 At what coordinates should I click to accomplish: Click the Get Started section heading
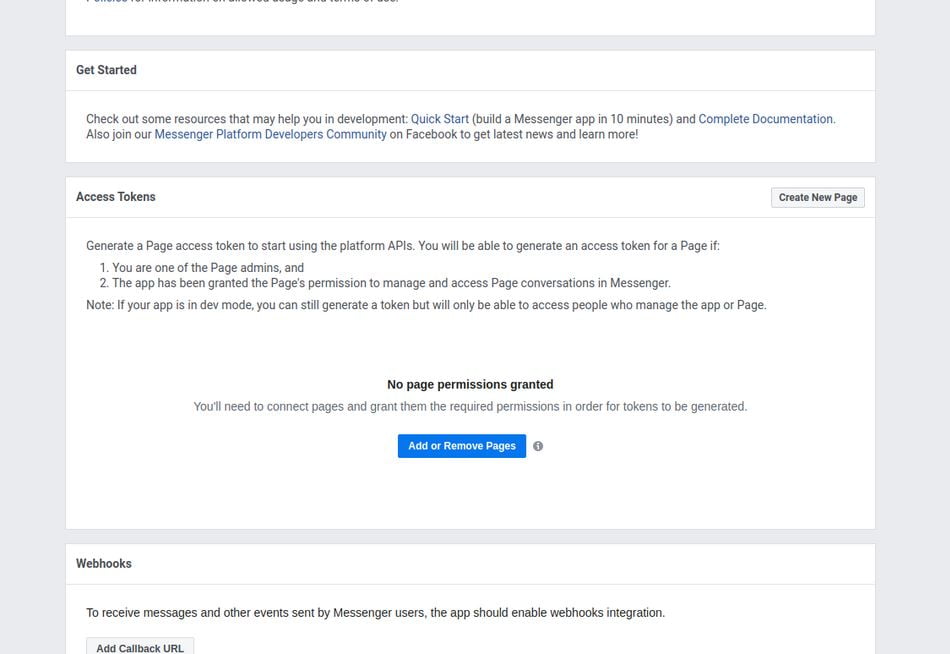point(106,70)
